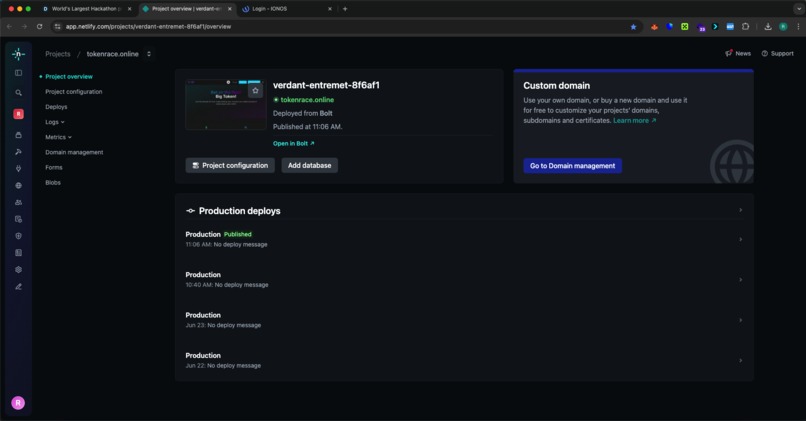Image resolution: width=806 pixels, height=421 pixels.
Task: Click the Production deploys heading
Action: pyautogui.click(x=240, y=211)
